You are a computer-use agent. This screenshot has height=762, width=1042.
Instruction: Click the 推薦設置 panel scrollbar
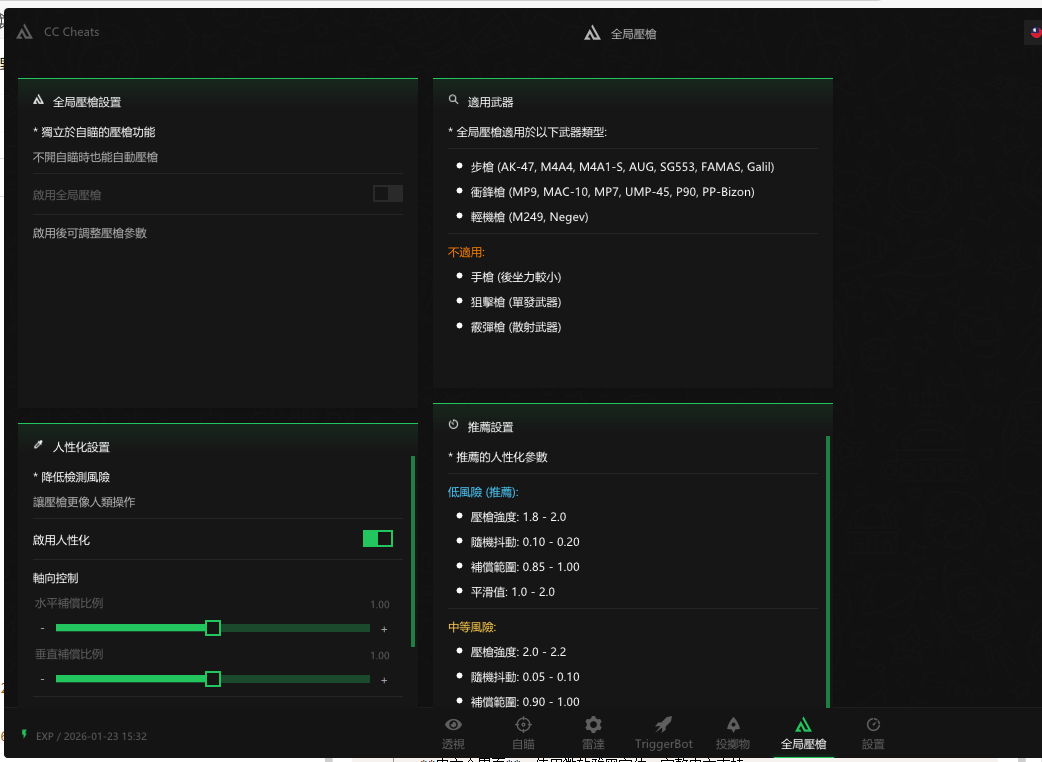point(828,570)
